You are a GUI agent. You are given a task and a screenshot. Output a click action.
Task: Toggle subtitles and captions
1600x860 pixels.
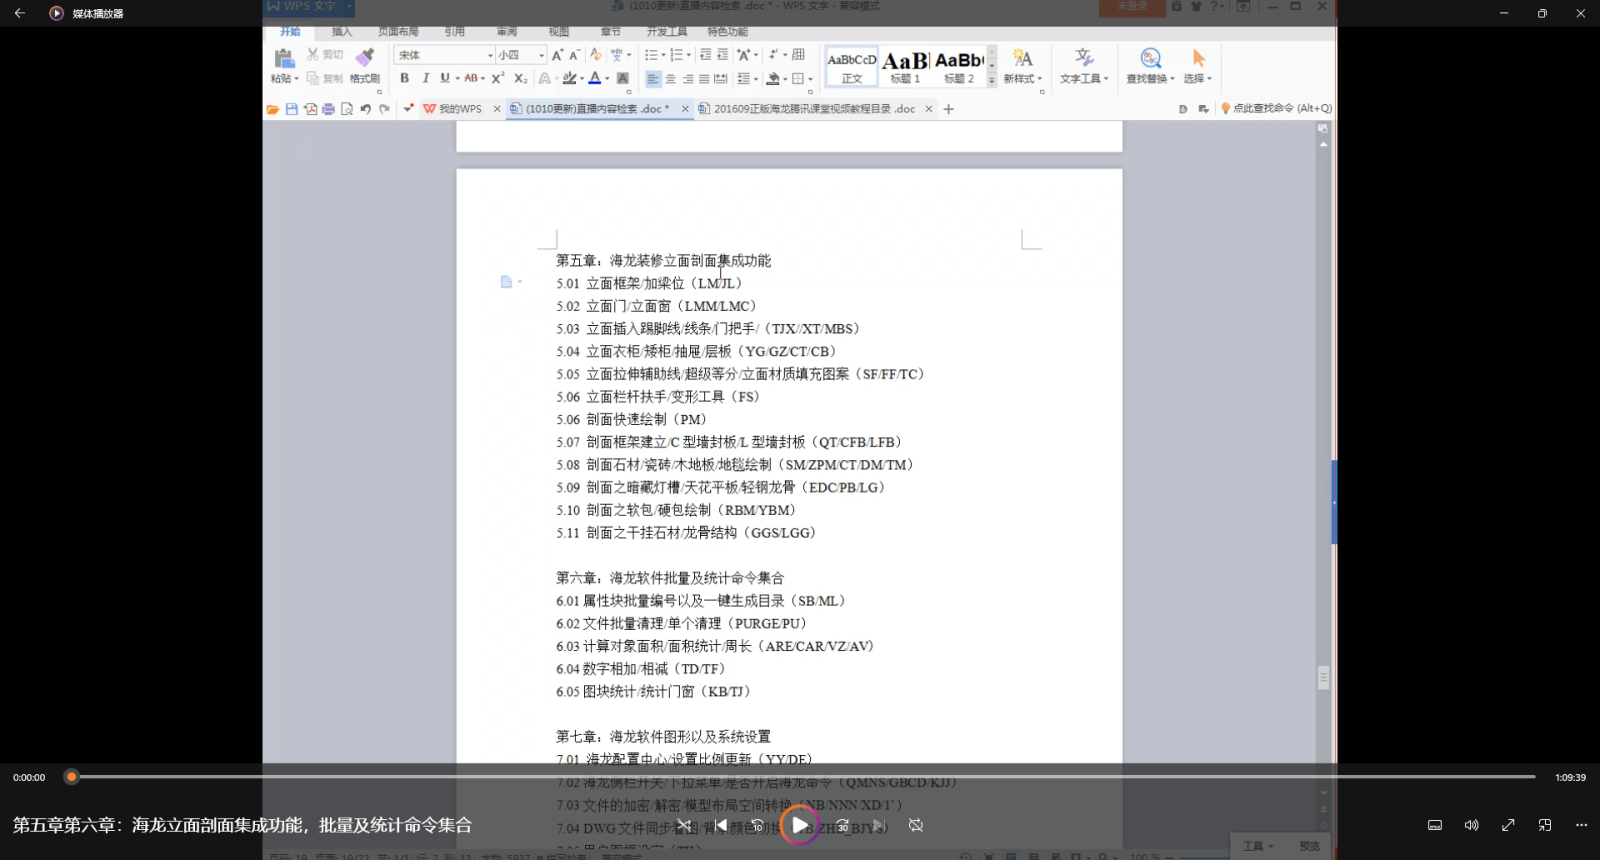pos(1434,825)
